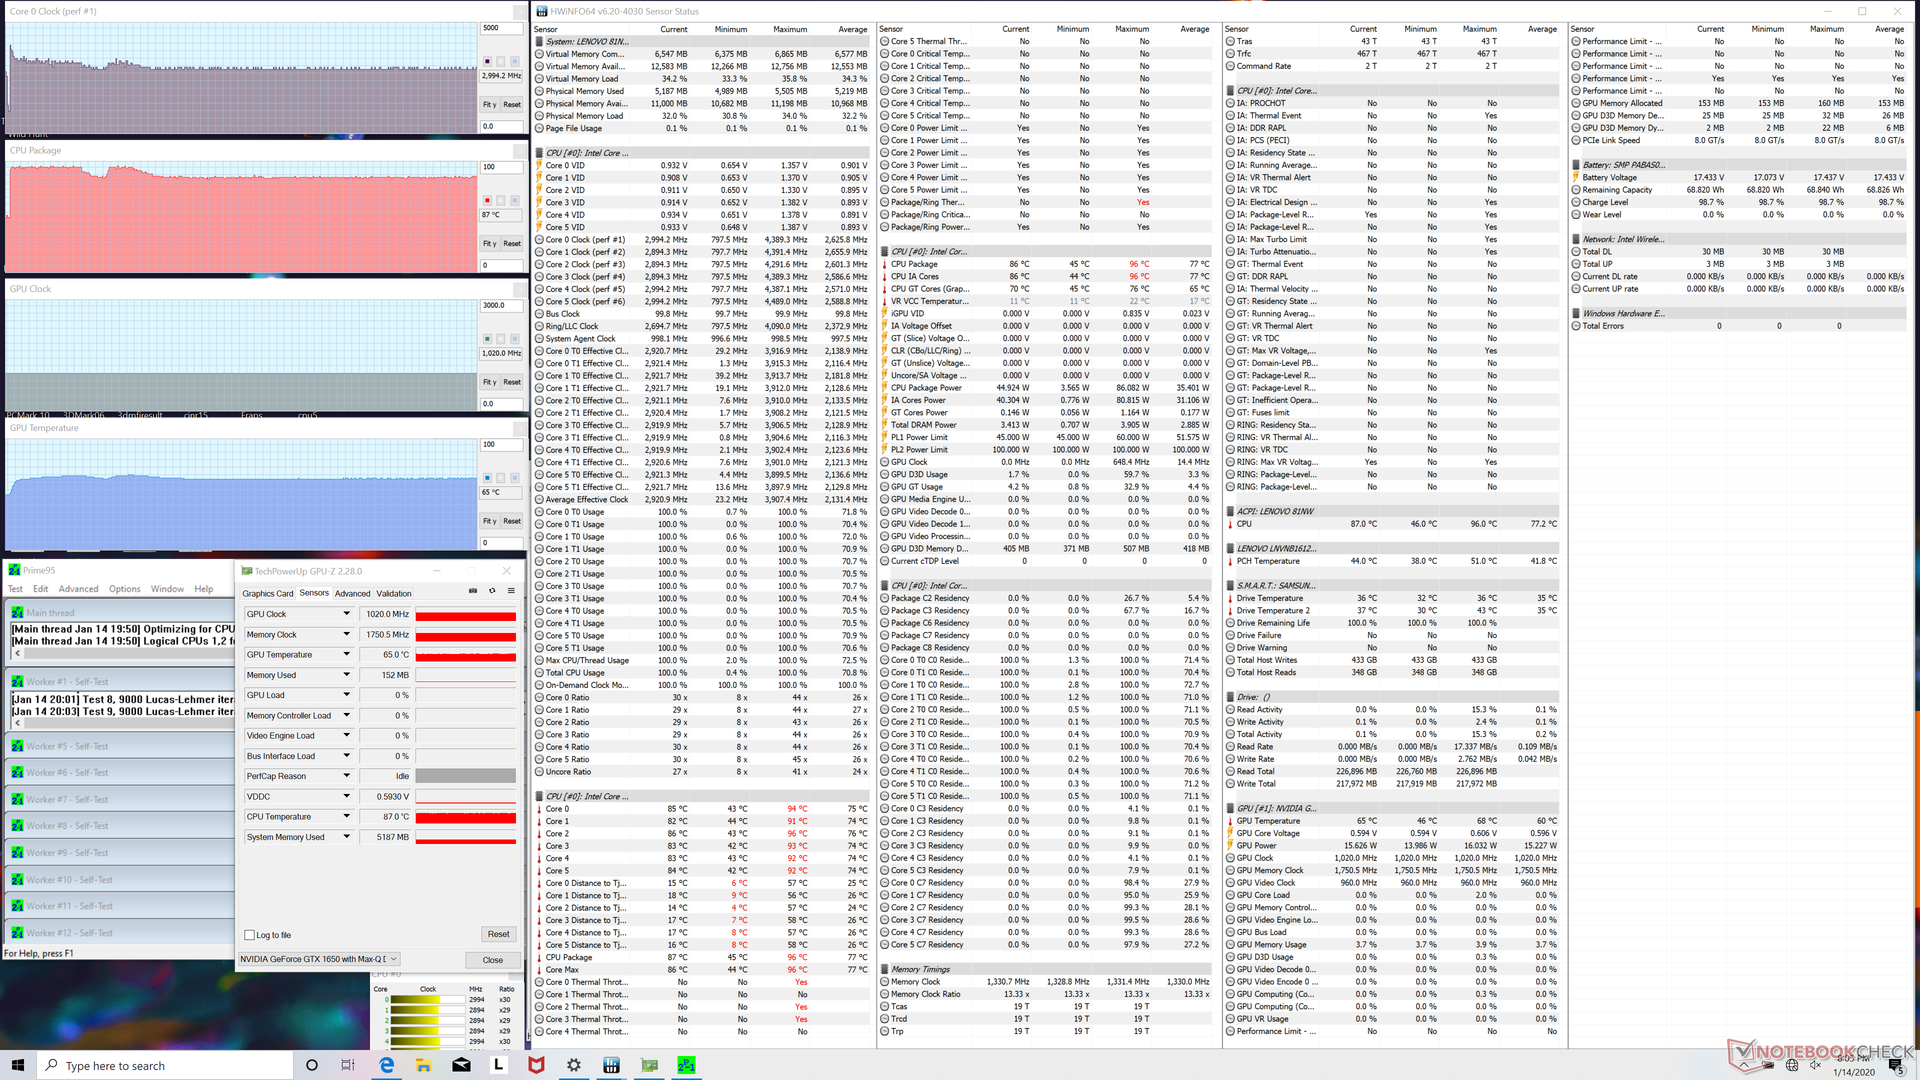The height and width of the screenshot is (1080, 1920).
Task: Open Task View on taskbar
Action: (x=348, y=1065)
